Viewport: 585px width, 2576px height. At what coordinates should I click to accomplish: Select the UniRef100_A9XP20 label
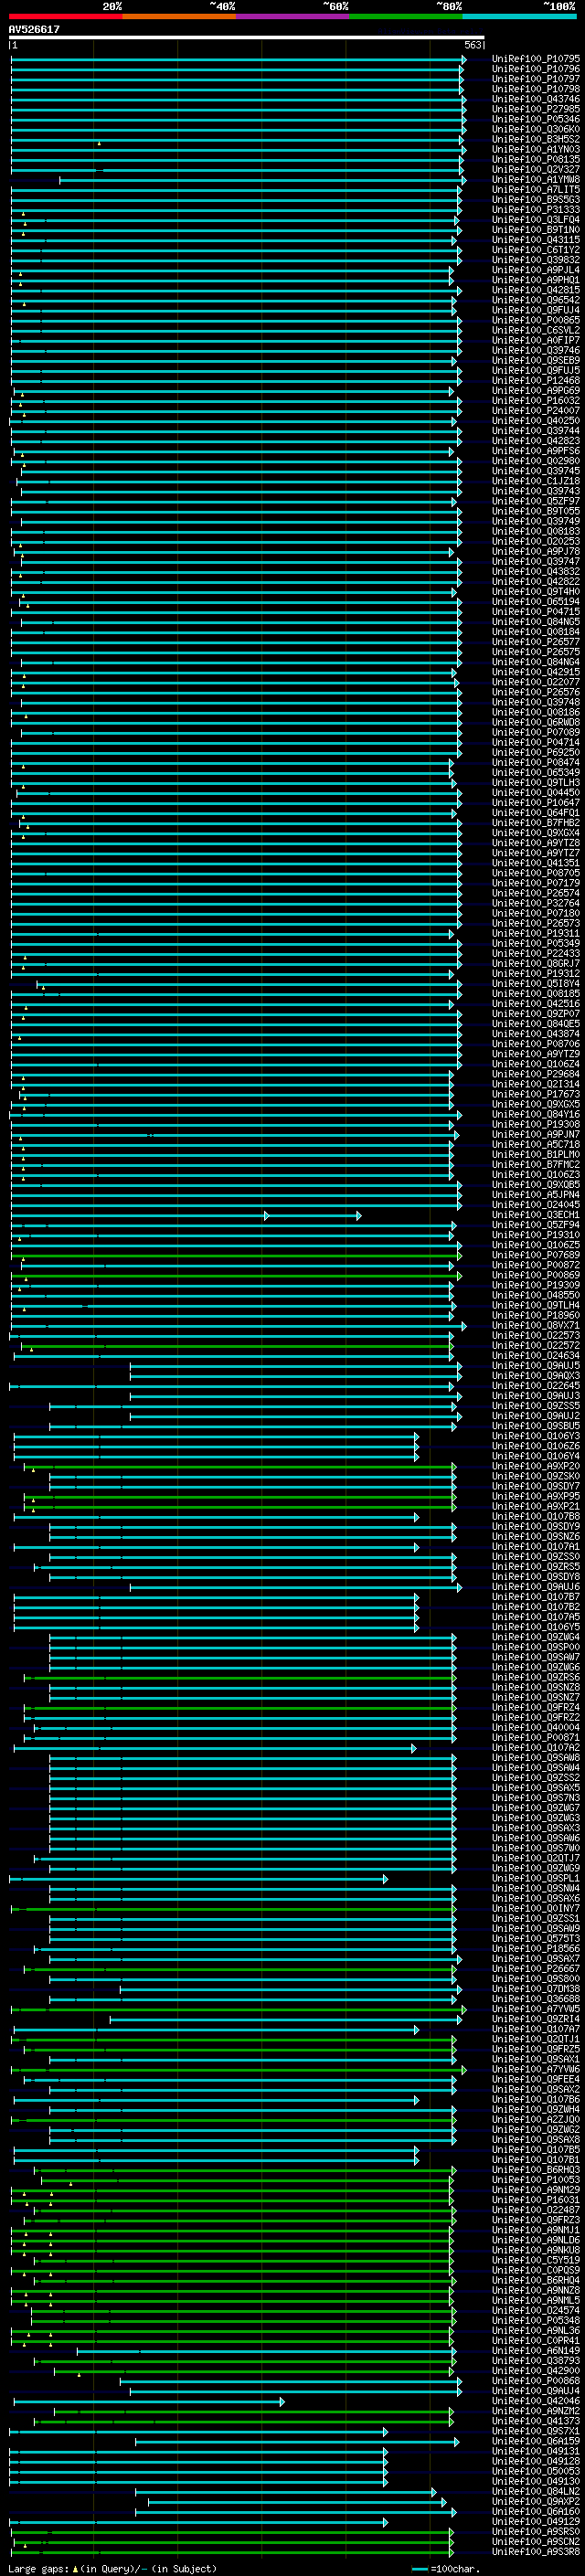pos(536,1466)
